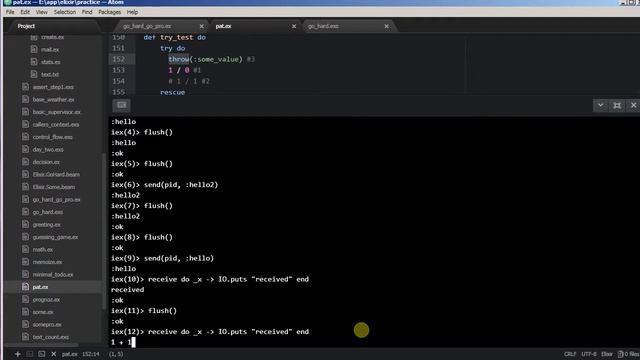Open somepro.ex file

pyautogui.click(x=47, y=324)
